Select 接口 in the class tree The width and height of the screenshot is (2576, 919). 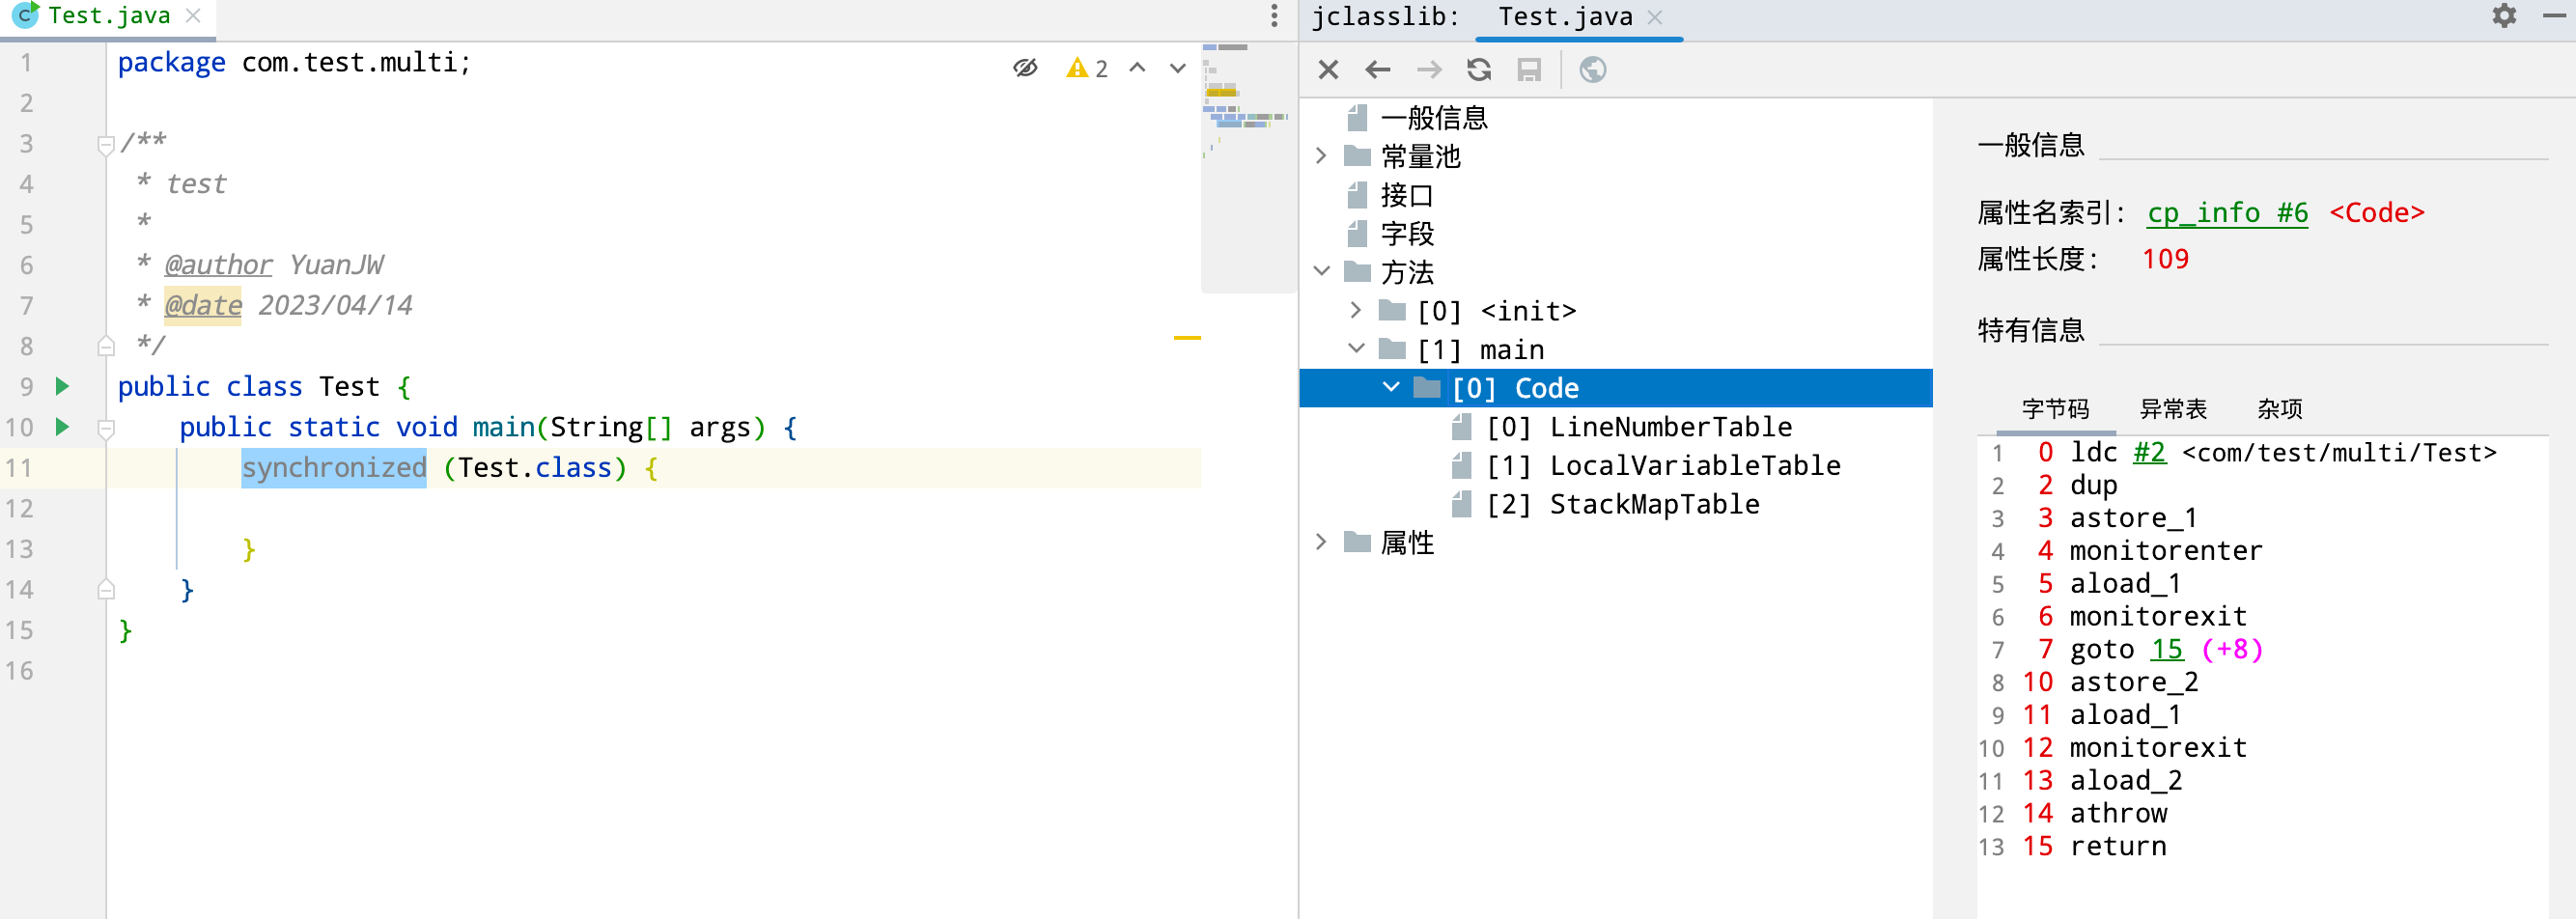(1407, 195)
